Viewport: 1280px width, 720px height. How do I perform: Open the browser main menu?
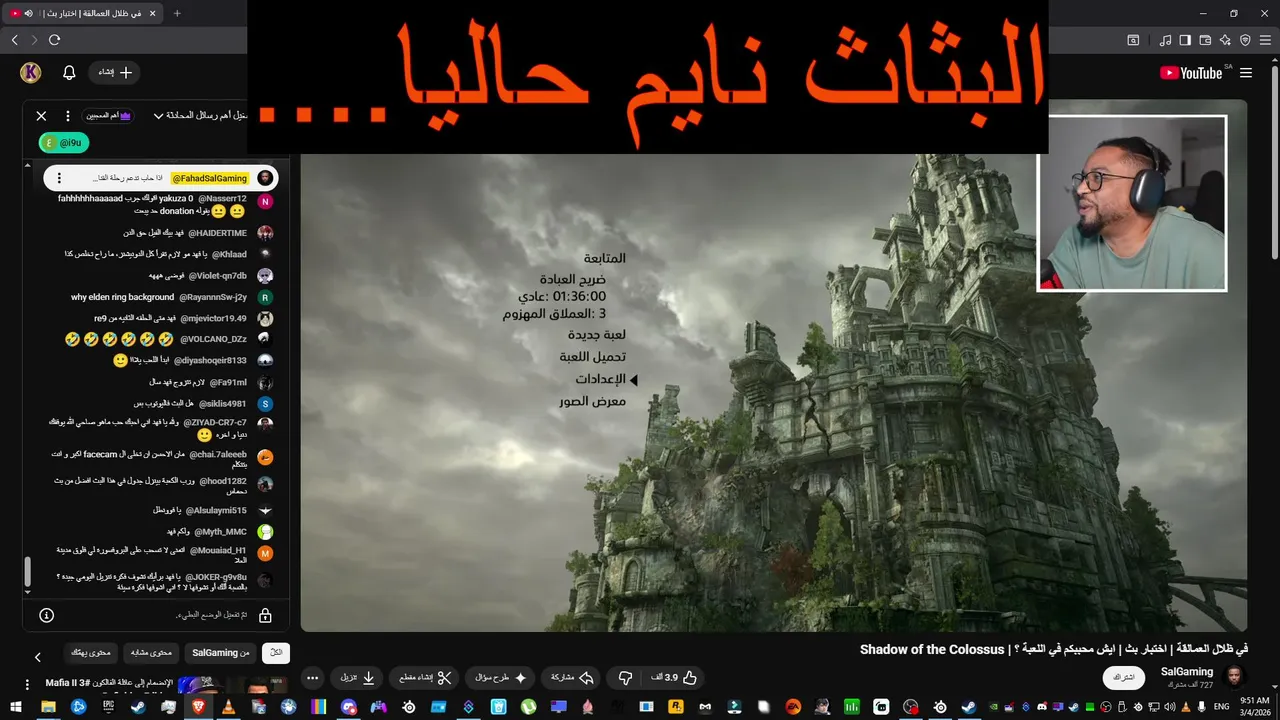(1265, 40)
